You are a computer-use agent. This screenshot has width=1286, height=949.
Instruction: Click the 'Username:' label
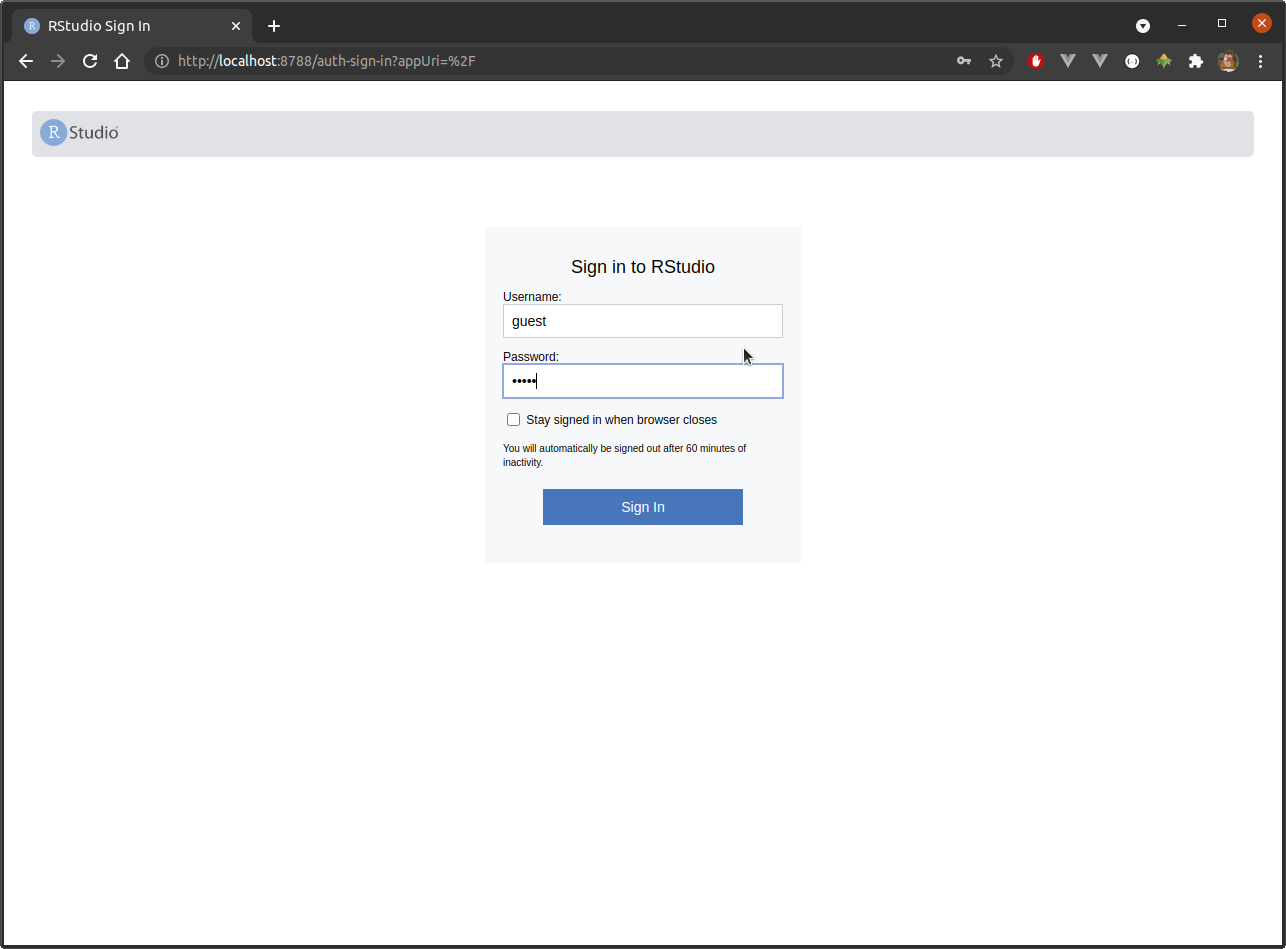pyautogui.click(x=532, y=297)
